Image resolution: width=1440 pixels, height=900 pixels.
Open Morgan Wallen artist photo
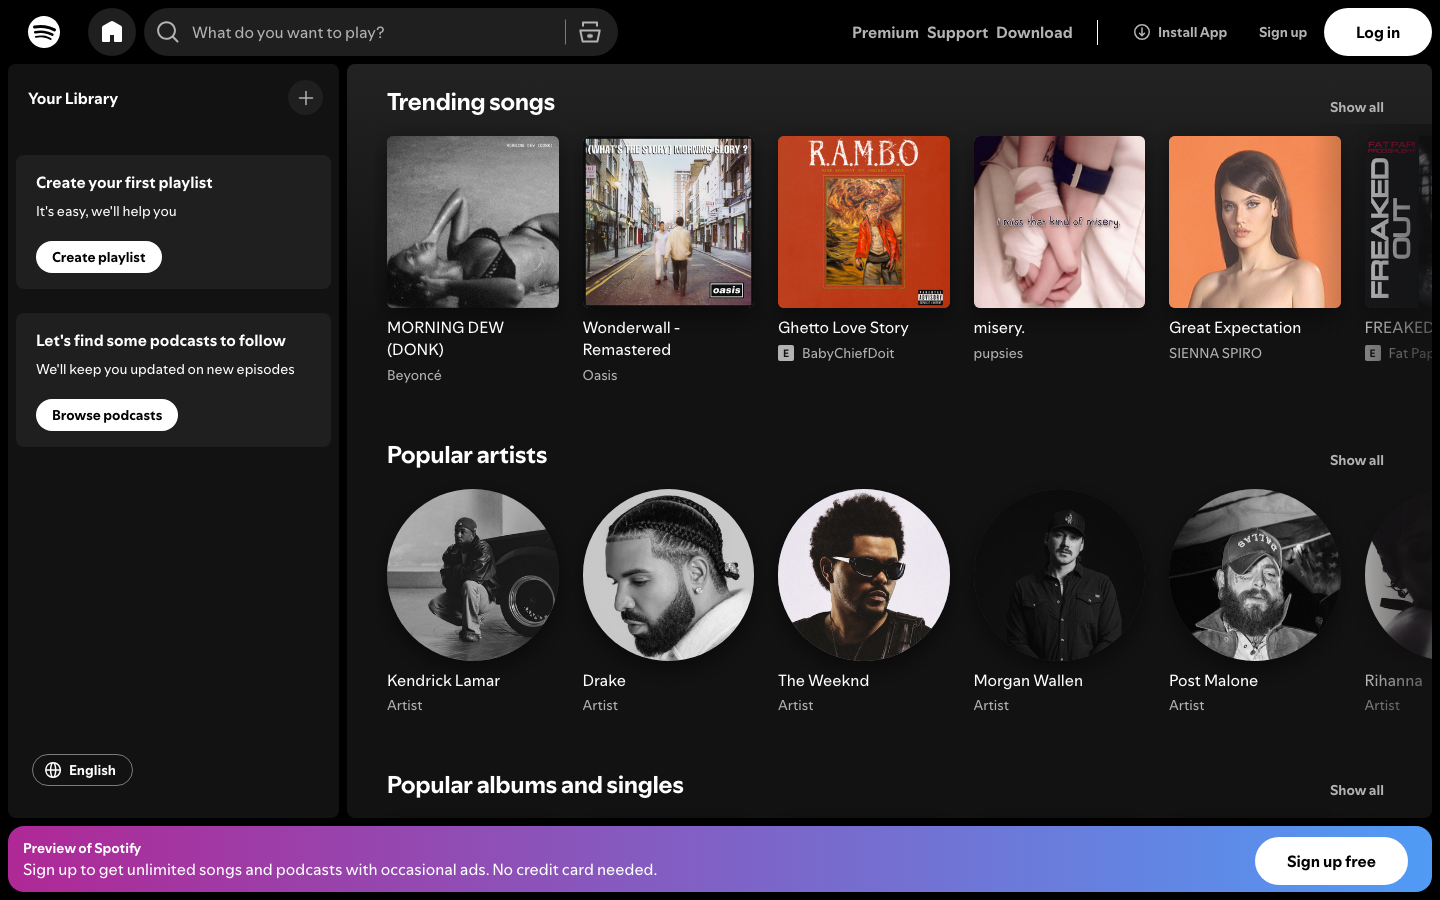(1059, 575)
